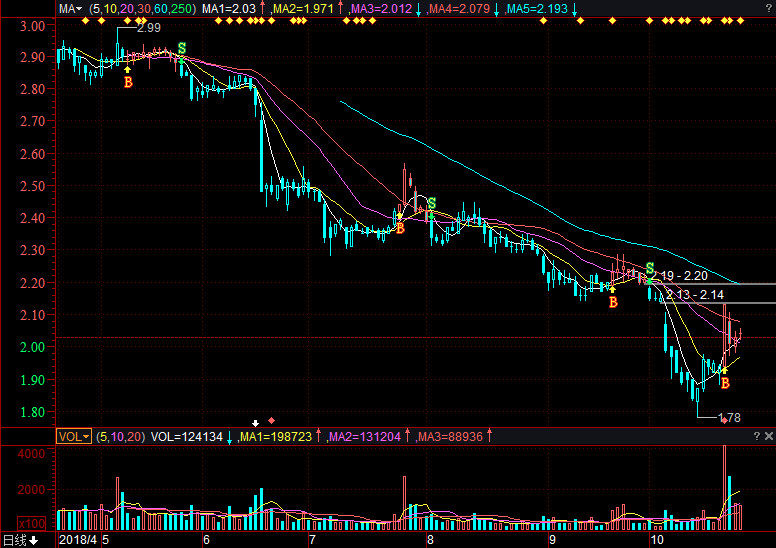Click the month 7 label on time axis
This screenshot has width=776, height=548.
pos(312,540)
